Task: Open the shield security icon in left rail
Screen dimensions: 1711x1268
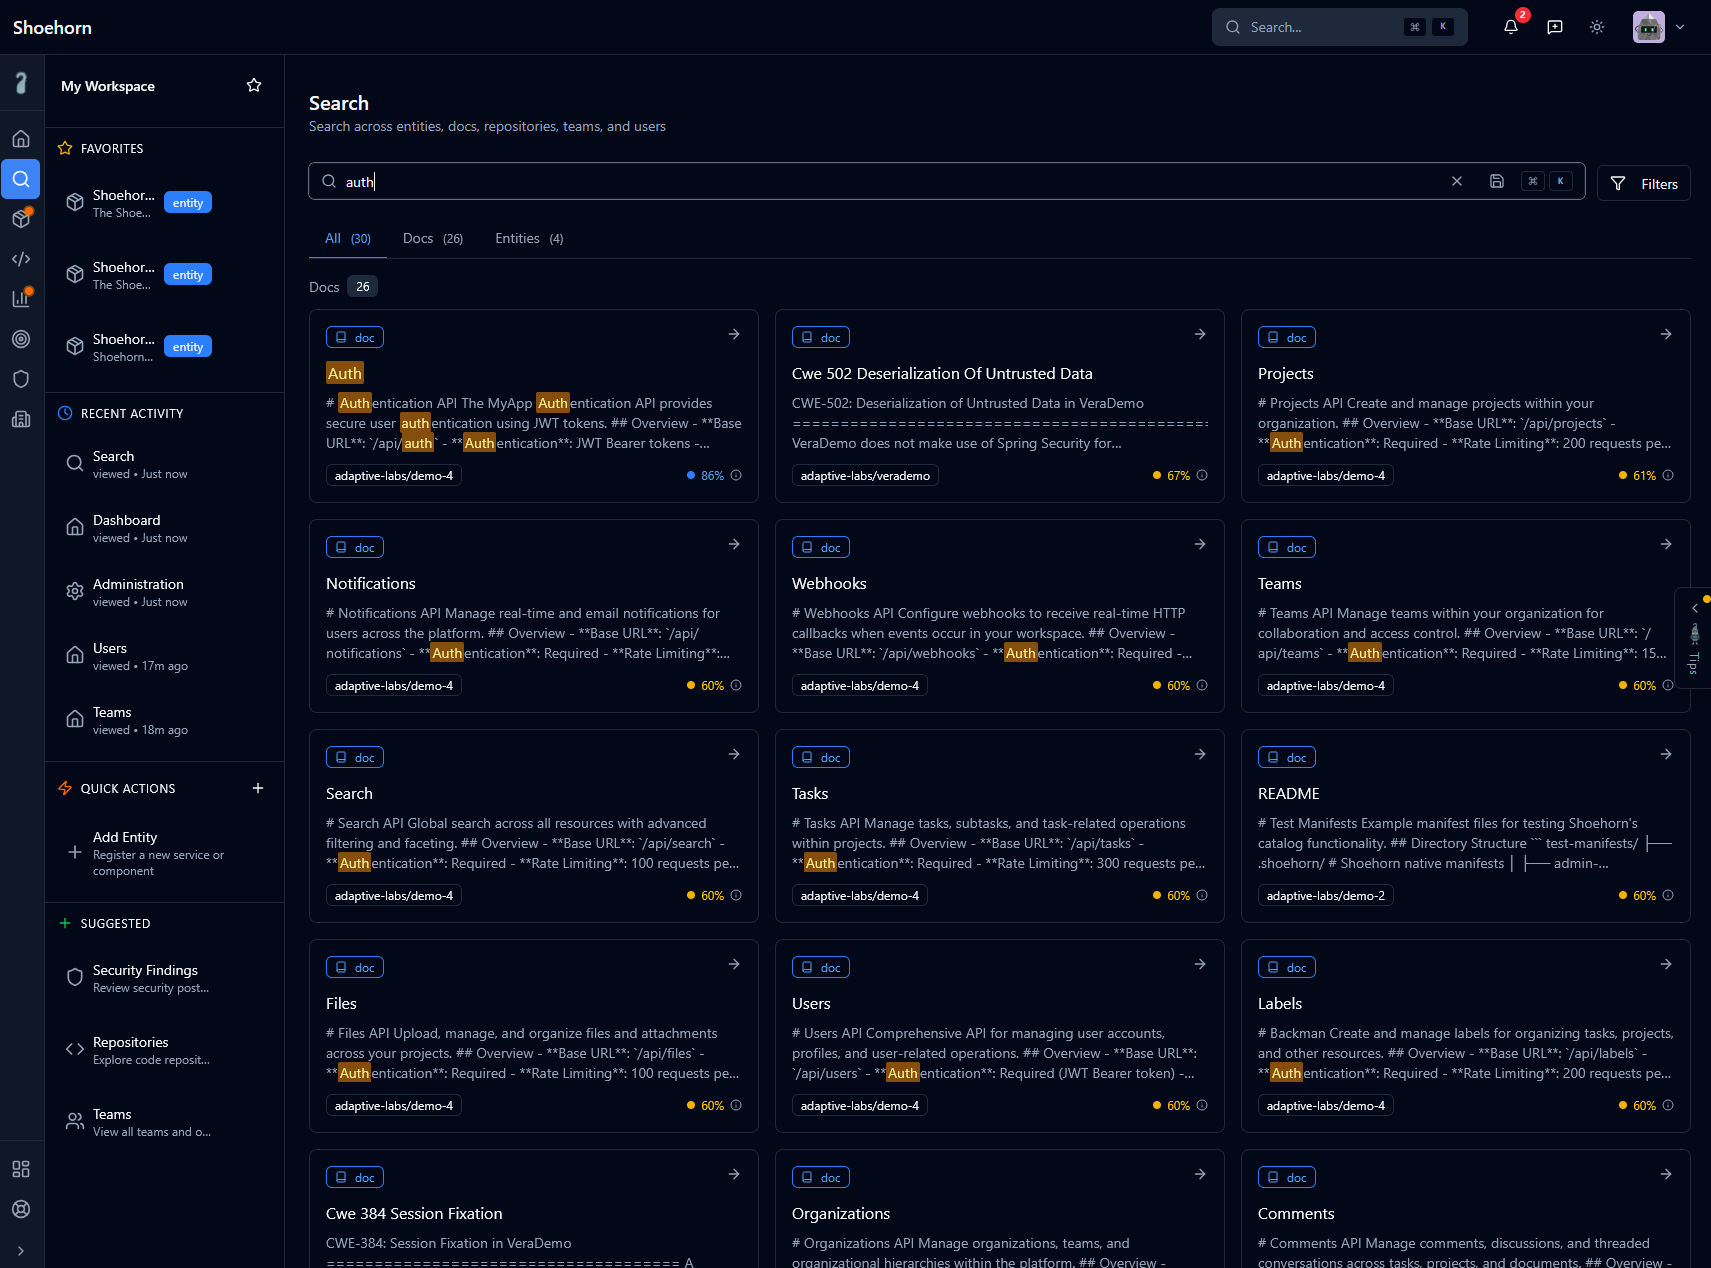Action: point(21,379)
